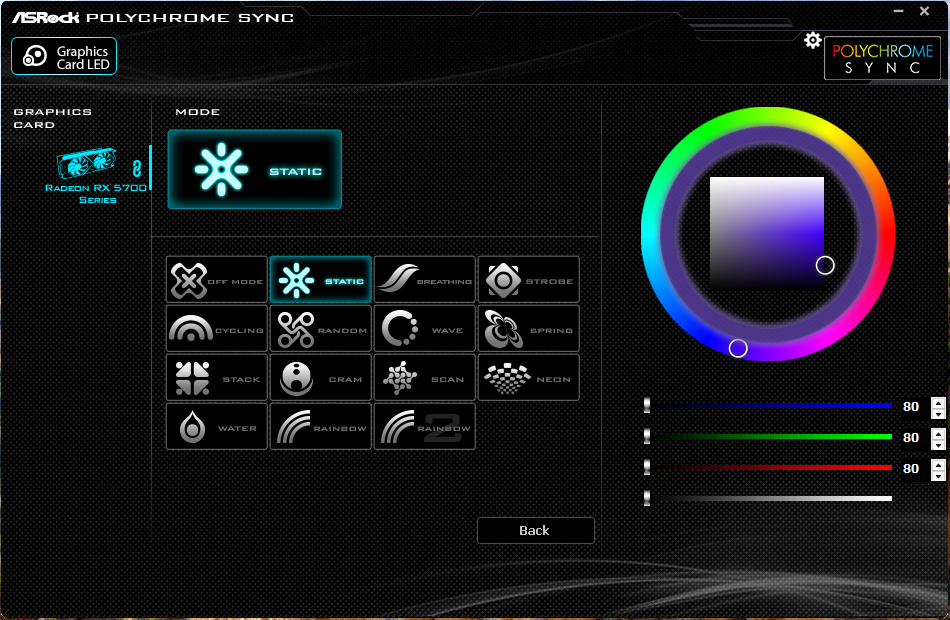
Task: Set the Stack lighting mode
Action: click(x=216, y=378)
